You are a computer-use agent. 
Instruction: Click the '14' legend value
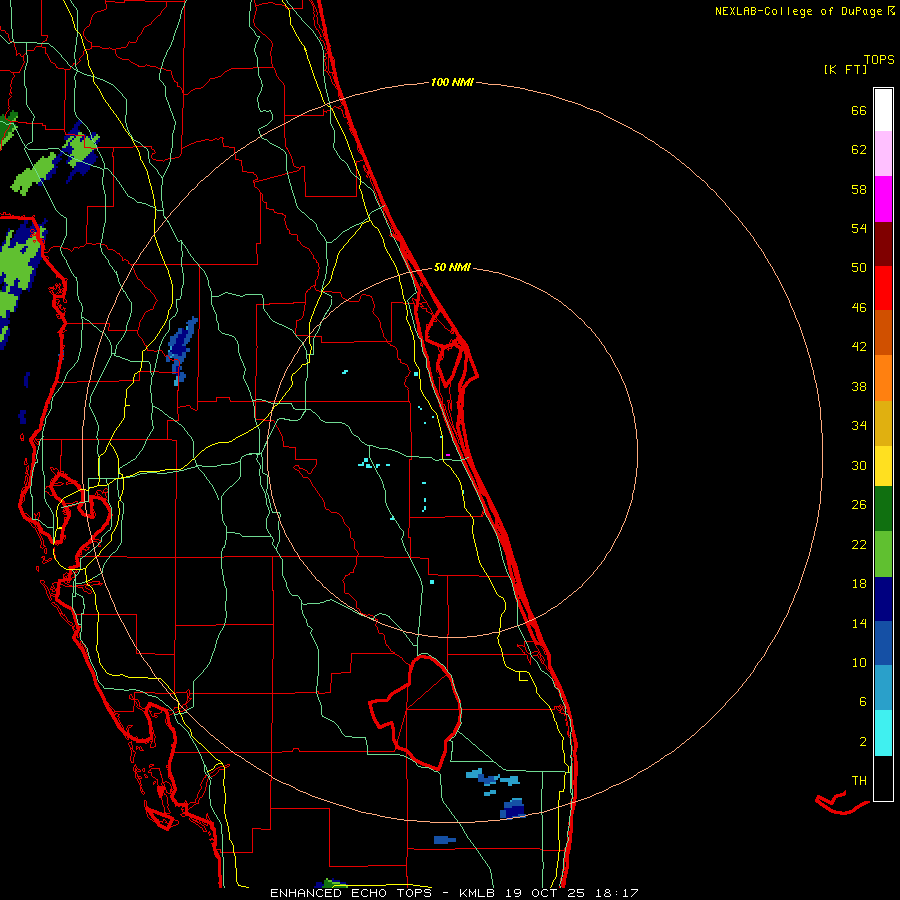[x=859, y=623]
